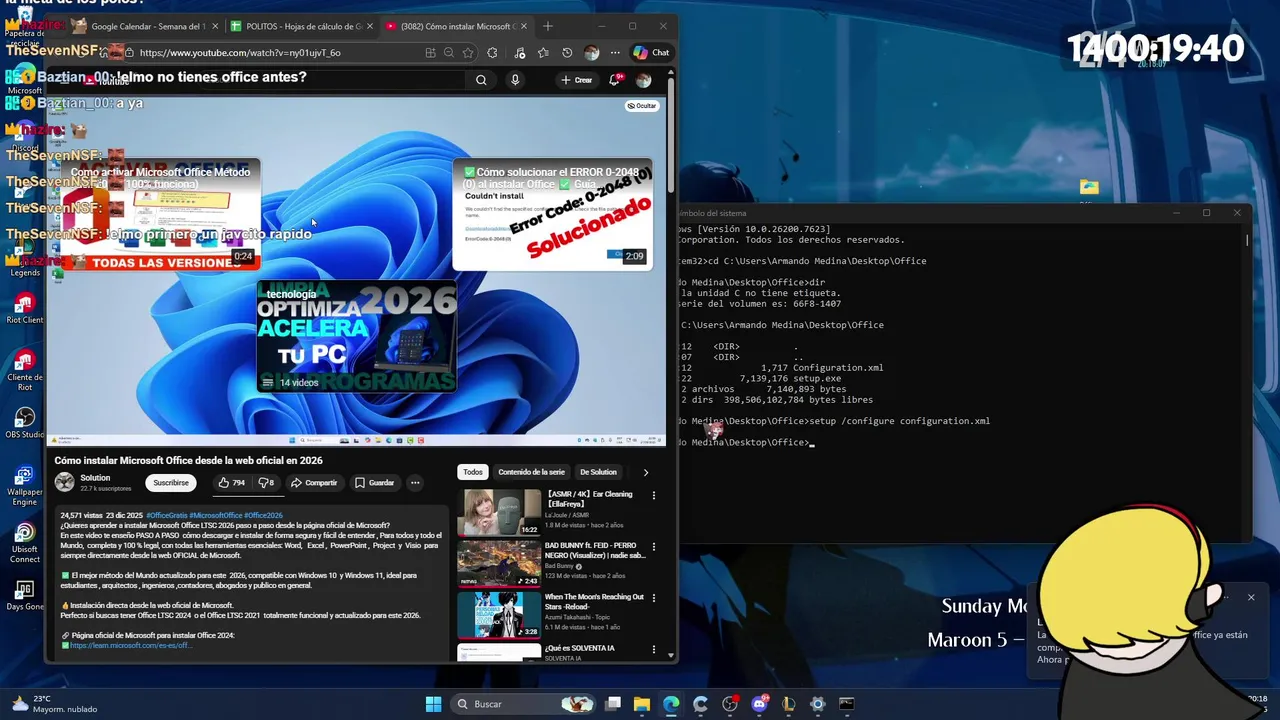Activate YouTube voice search microphone

pos(515,80)
